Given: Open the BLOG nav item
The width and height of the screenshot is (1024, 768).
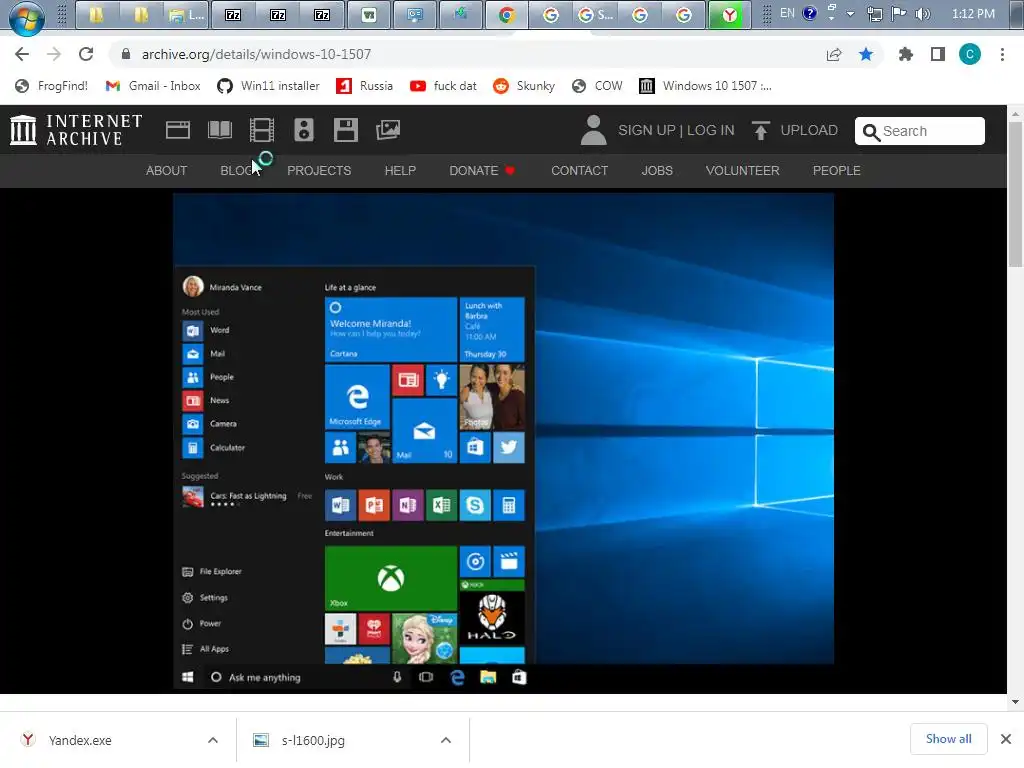Looking at the screenshot, I should coord(240,170).
